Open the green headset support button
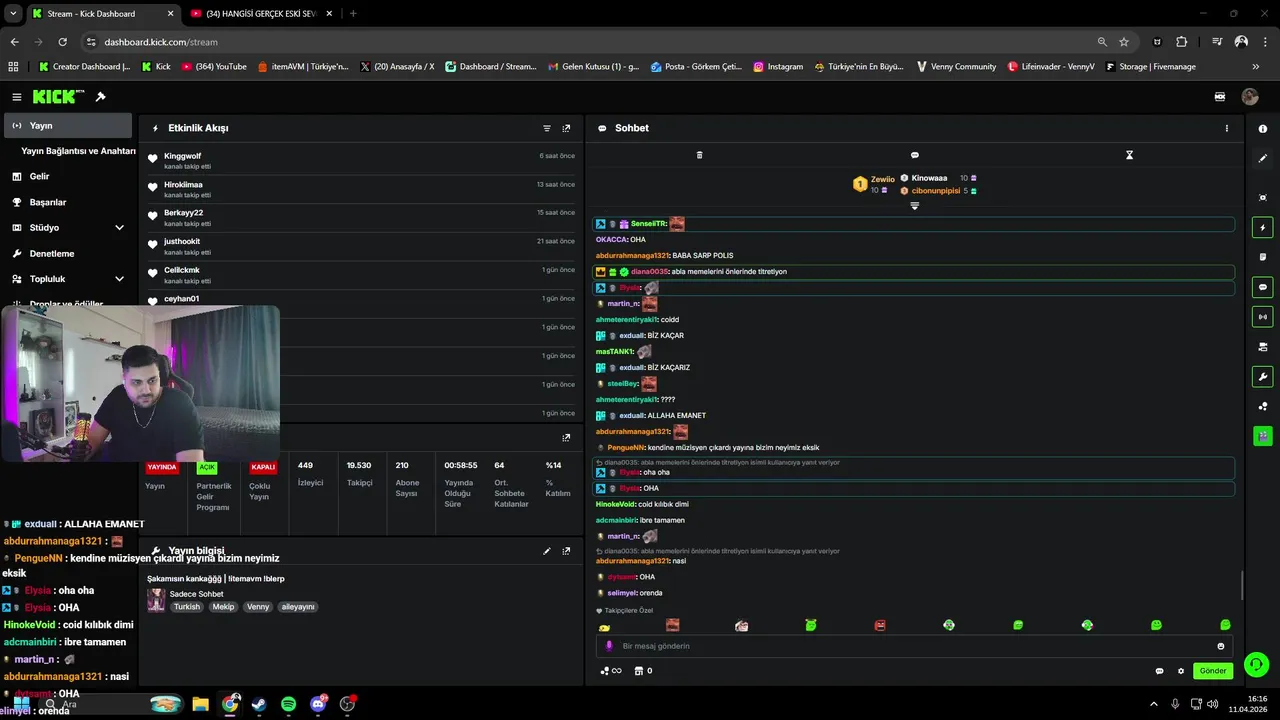The height and width of the screenshot is (720, 1280). pyautogui.click(x=1256, y=664)
